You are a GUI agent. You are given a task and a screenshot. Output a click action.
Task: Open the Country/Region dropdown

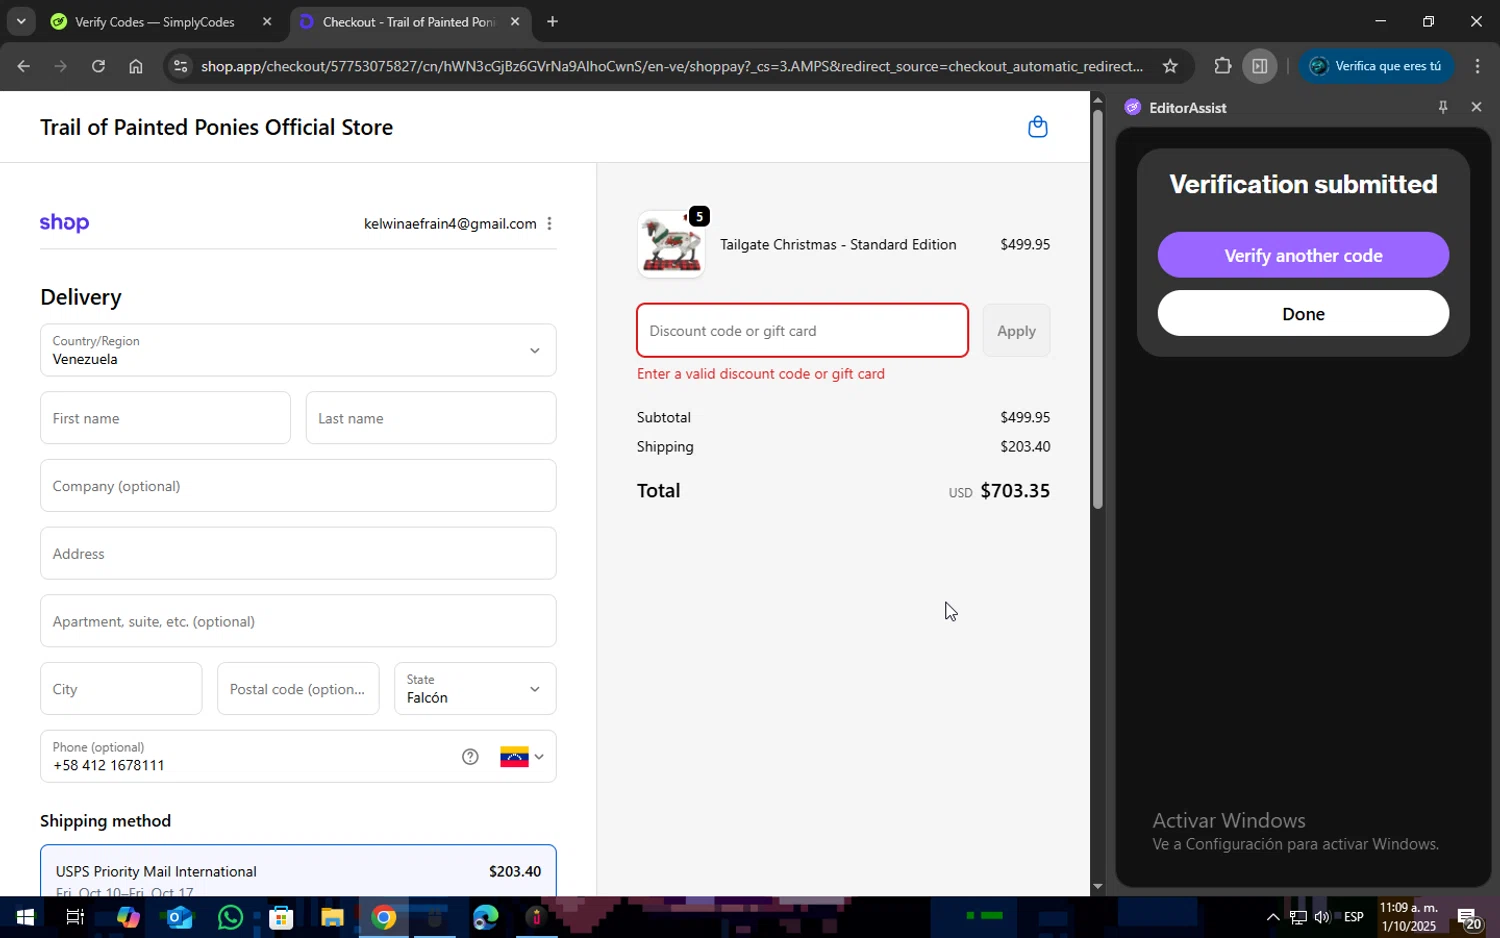[298, 350]
